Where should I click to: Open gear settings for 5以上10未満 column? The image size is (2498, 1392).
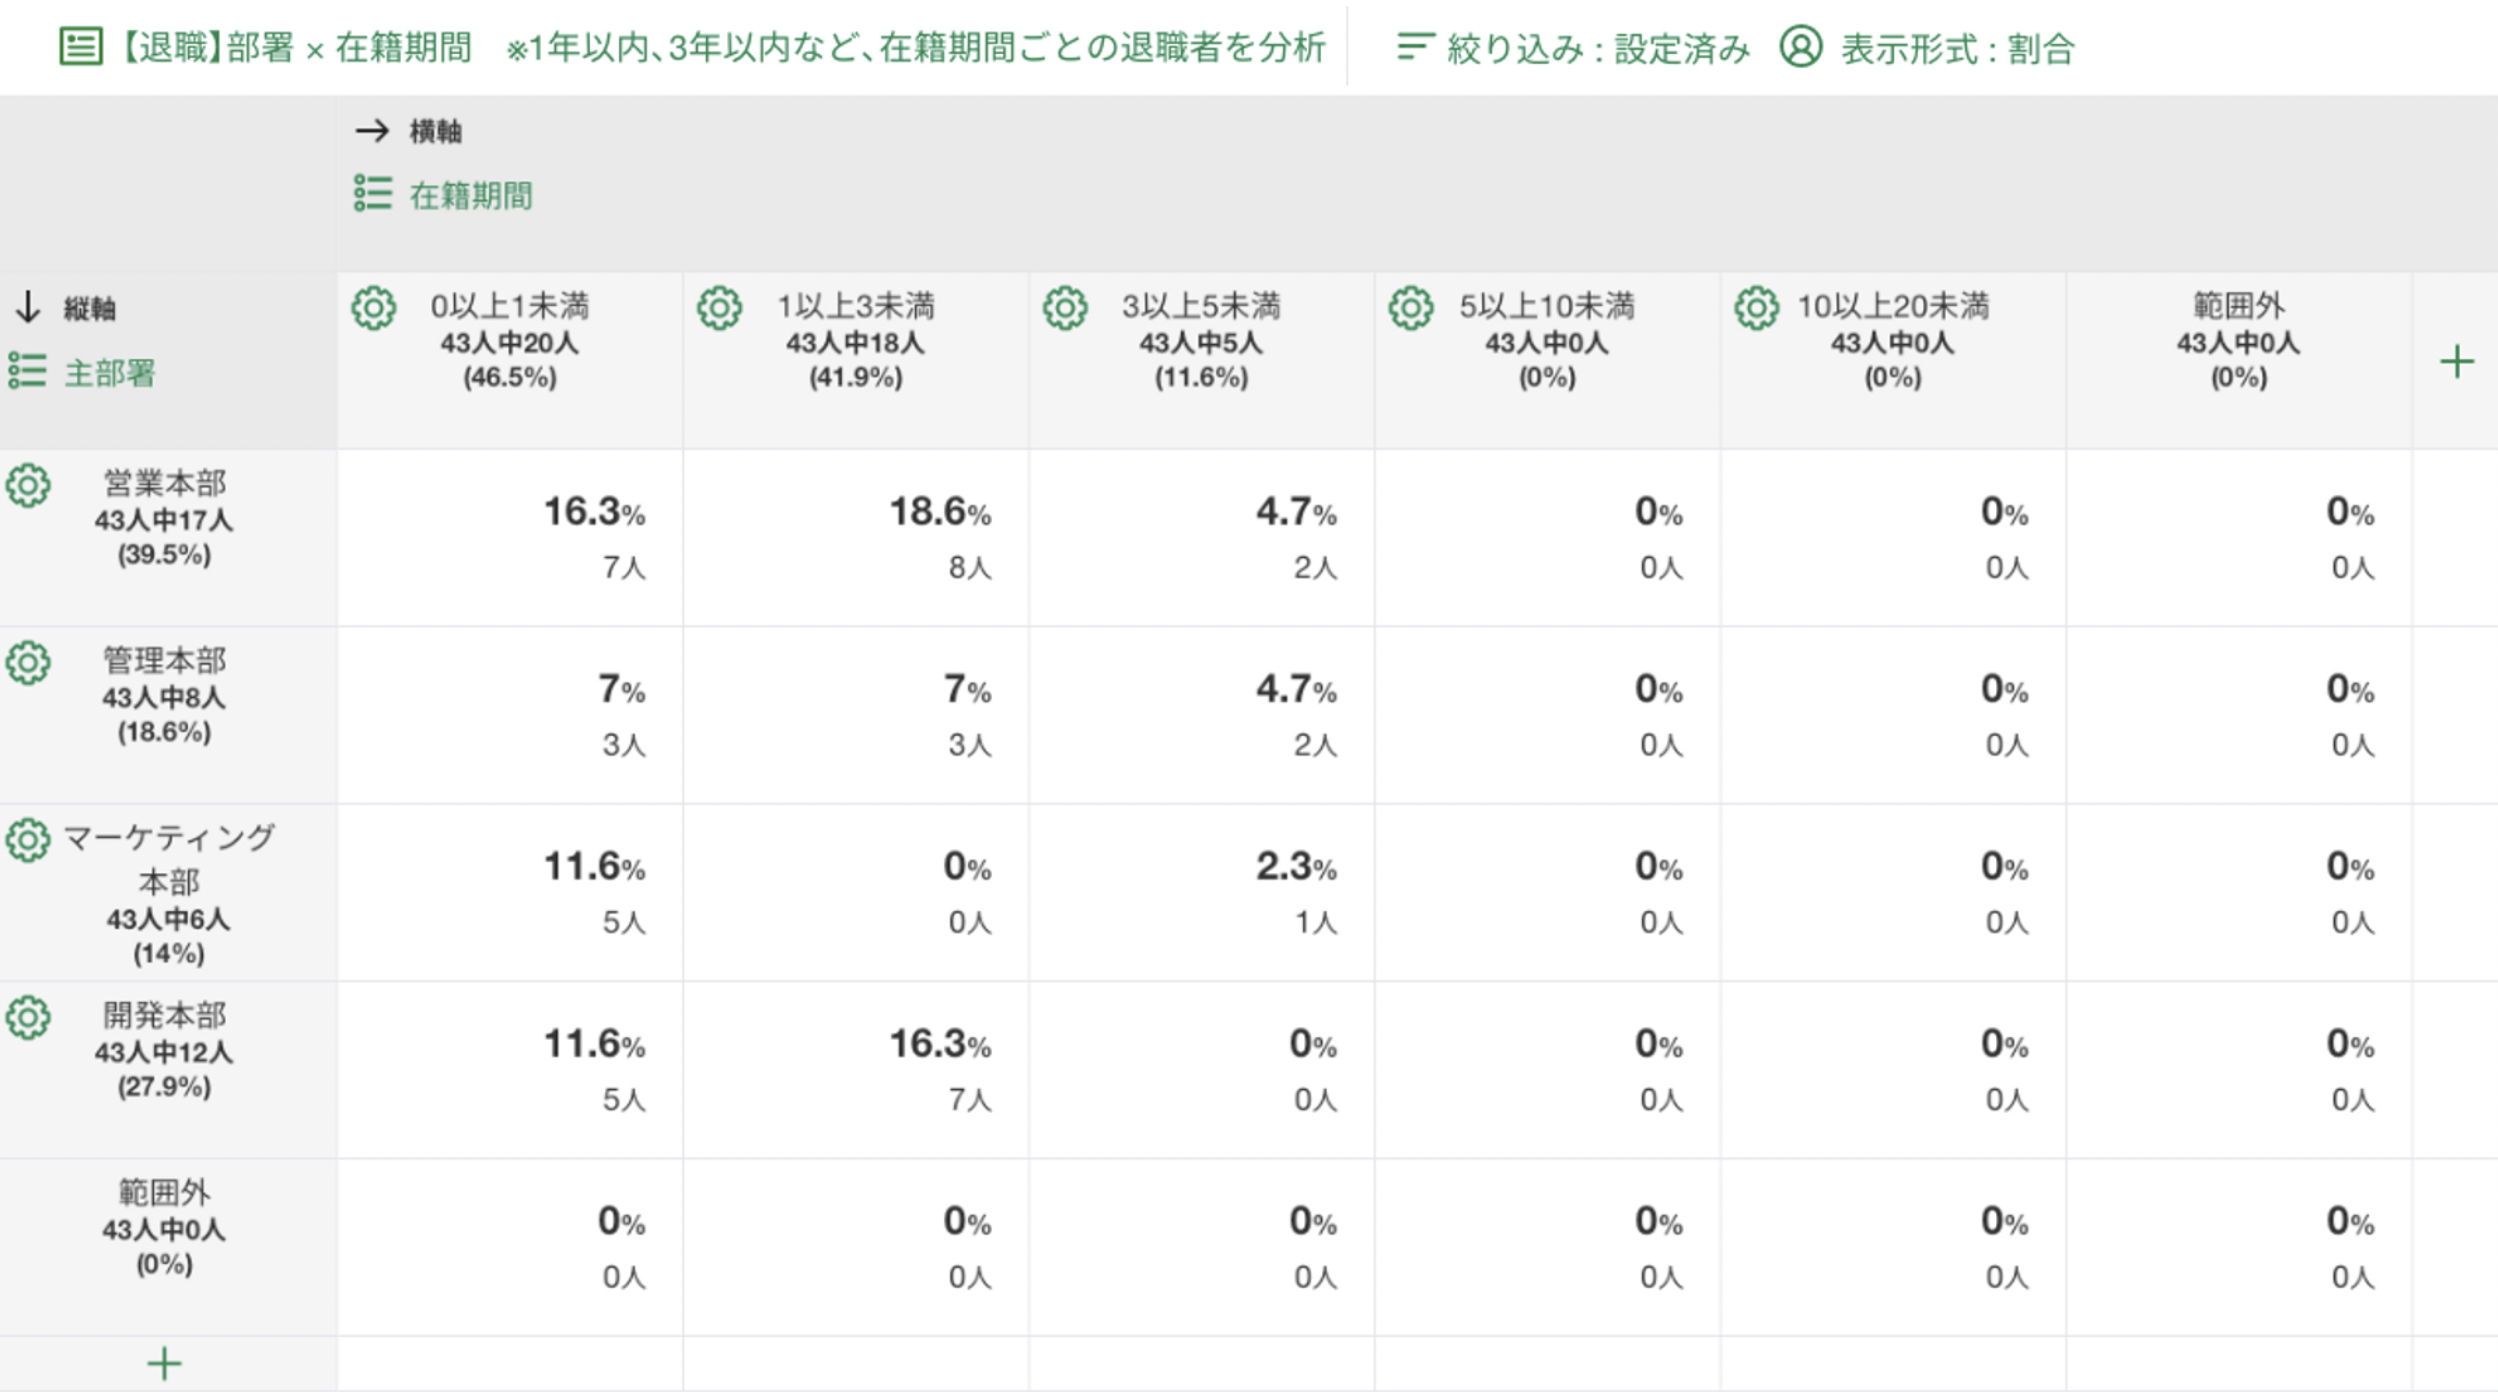coord(1411,308)
